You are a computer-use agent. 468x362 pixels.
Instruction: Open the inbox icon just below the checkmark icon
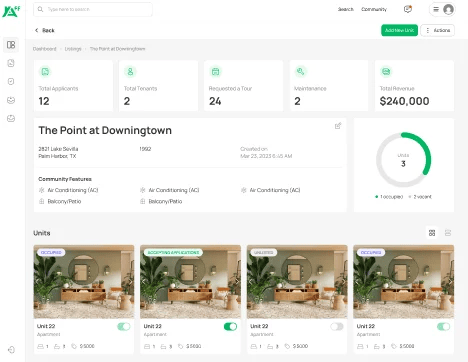(11, 100)
